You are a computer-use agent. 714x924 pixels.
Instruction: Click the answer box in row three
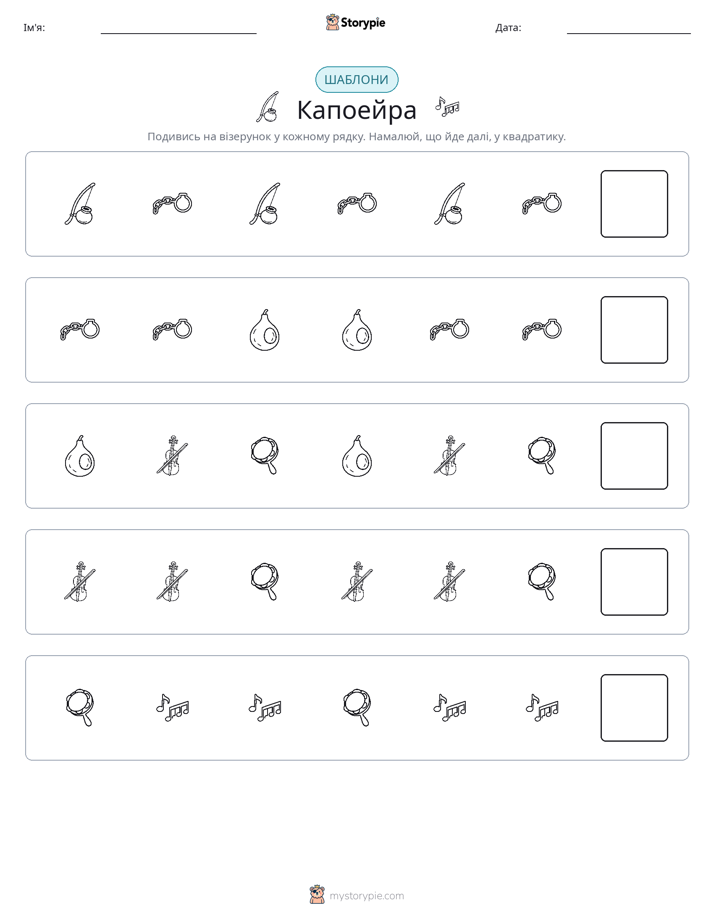634,456
